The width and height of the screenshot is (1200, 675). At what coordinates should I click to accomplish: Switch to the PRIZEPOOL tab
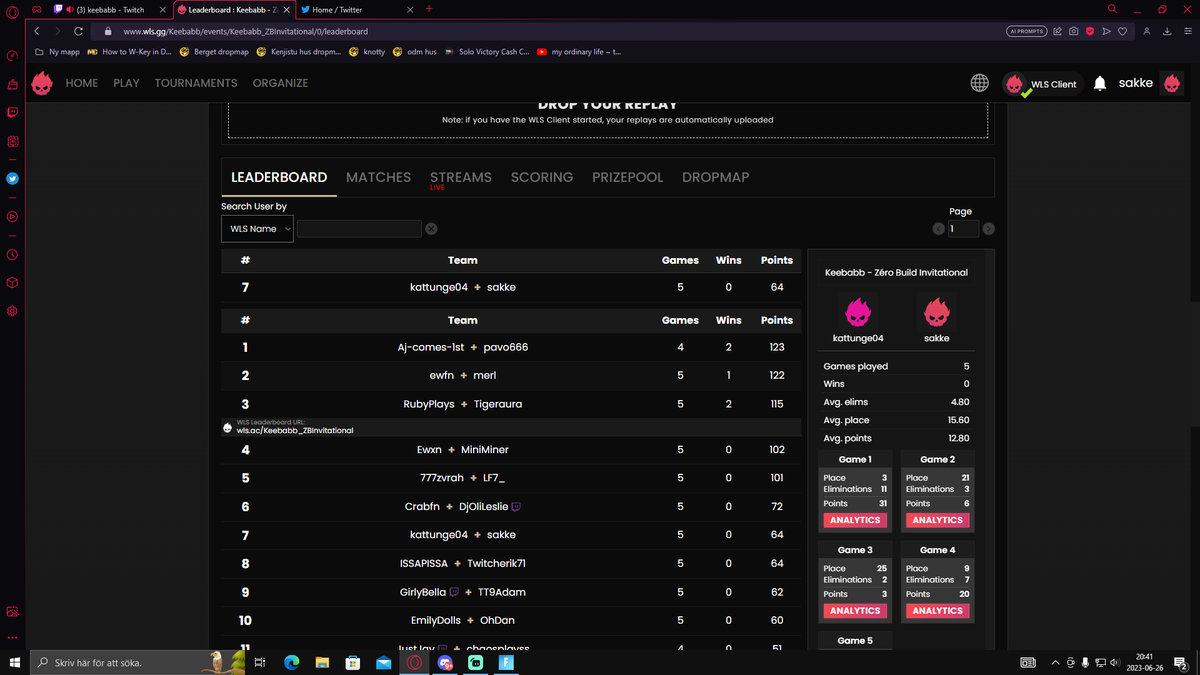[x=628, y=177]
